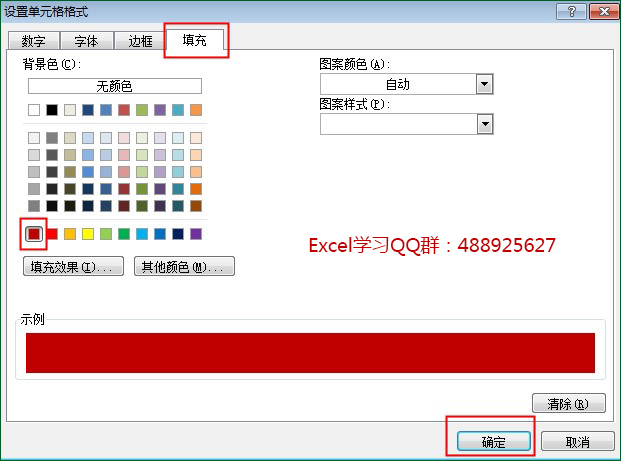Switch to the 数字 tab
Viewport: 621px width, 461px height.
click(x=34, y=41)
